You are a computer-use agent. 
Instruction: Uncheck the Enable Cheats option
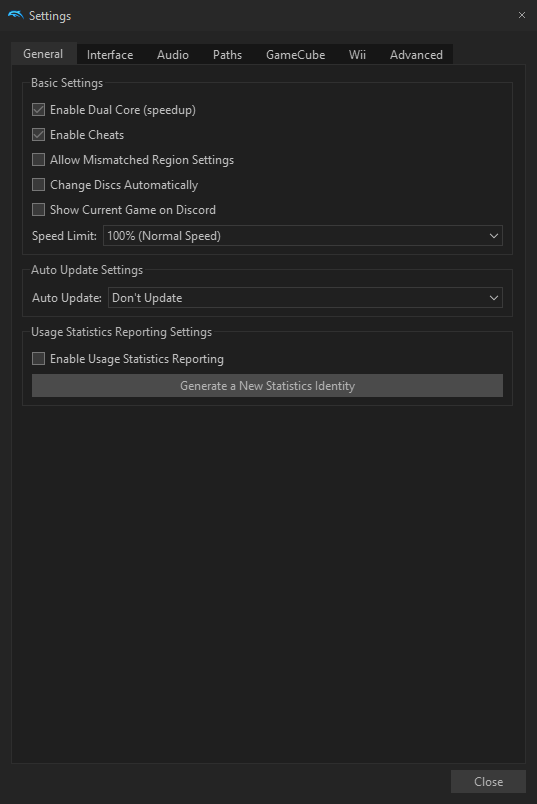(38, 135)
